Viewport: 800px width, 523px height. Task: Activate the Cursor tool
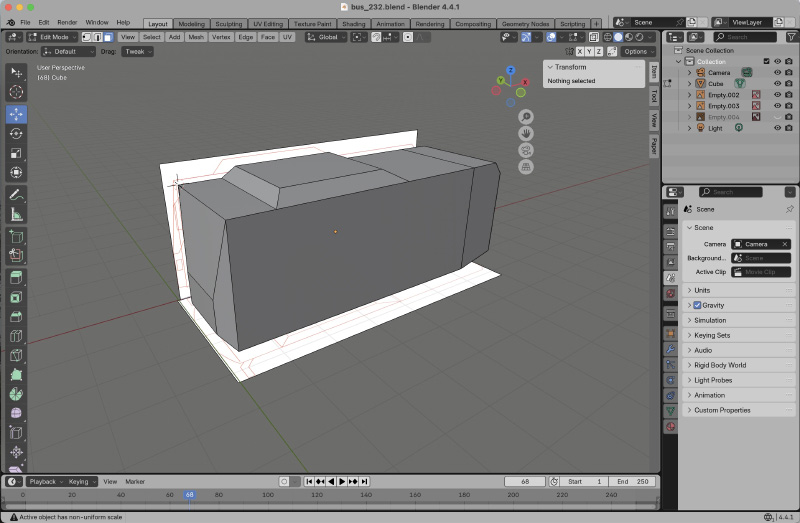pyautogui.click(x=16, y=92)
